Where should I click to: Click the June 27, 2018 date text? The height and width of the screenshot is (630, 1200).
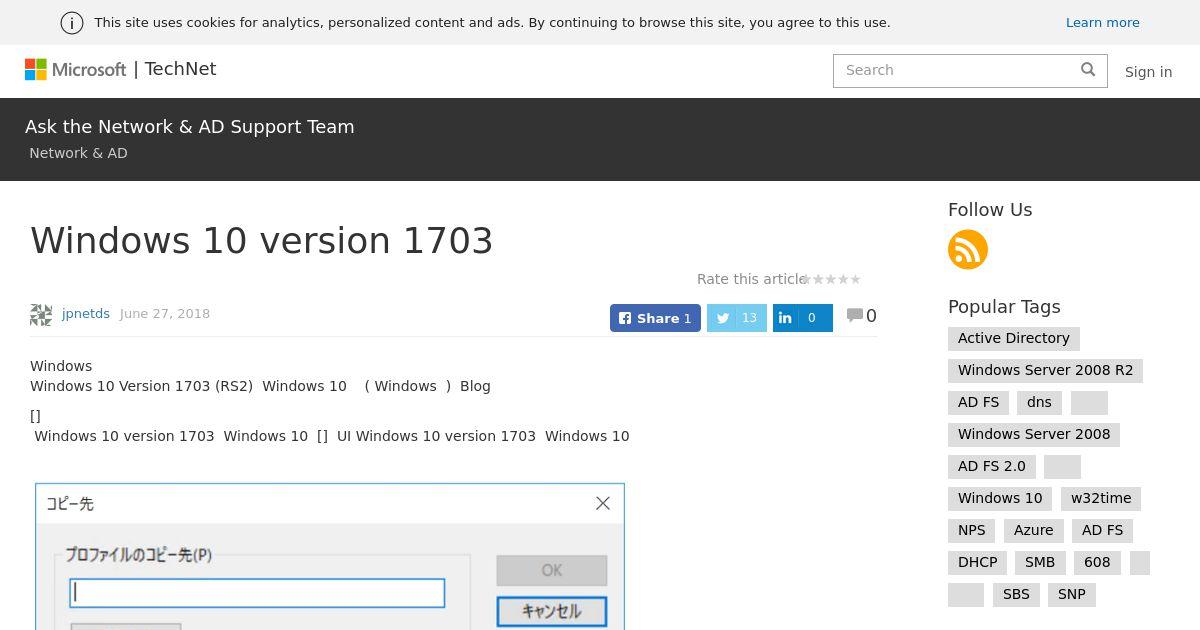[165, 313]
